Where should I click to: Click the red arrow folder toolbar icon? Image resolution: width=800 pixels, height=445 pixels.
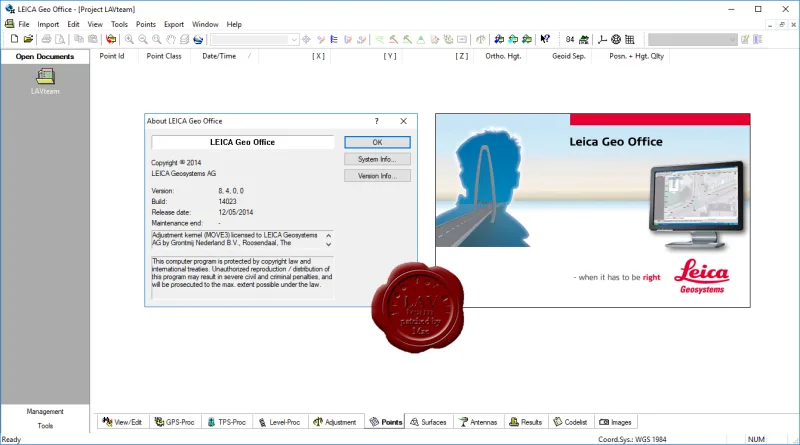[x=111, y=39]
